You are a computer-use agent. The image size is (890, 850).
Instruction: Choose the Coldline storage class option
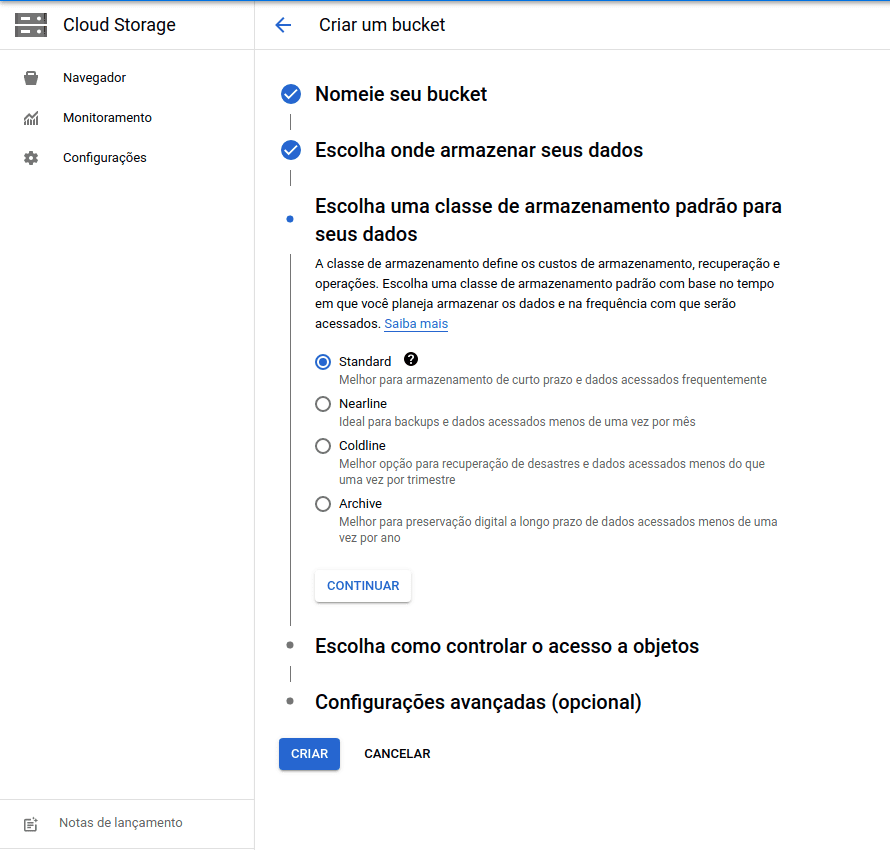click(x=323, y=446)
